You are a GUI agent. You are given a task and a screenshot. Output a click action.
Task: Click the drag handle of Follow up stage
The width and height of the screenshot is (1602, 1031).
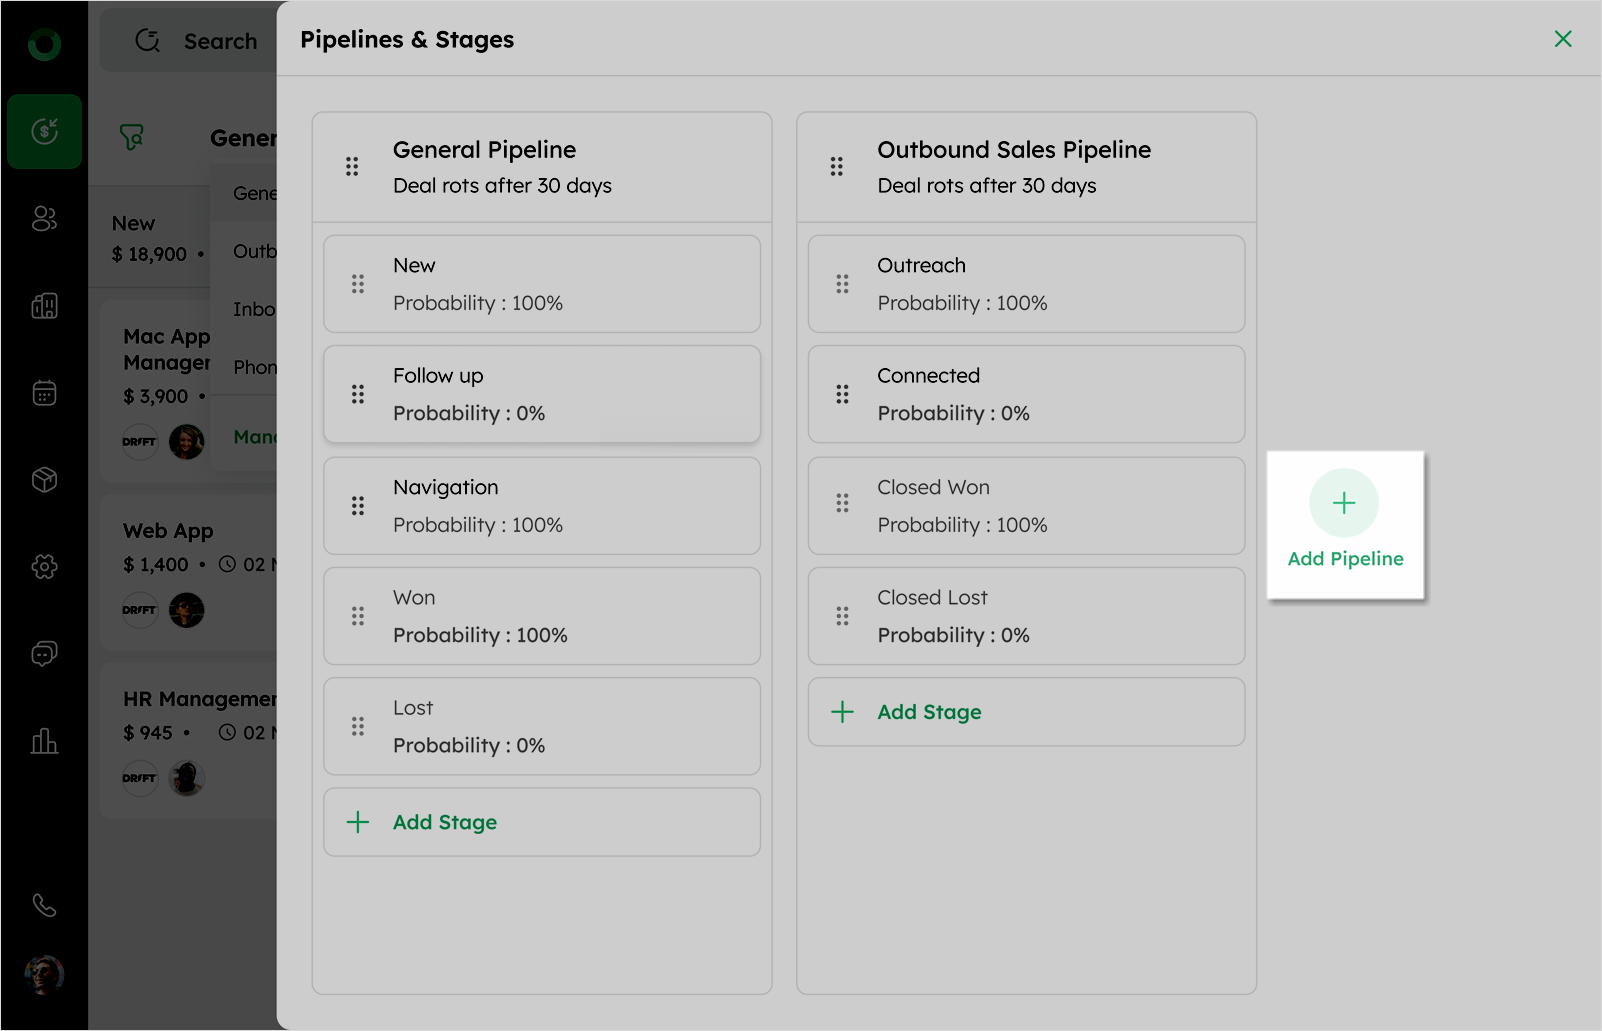pos(358,394)
